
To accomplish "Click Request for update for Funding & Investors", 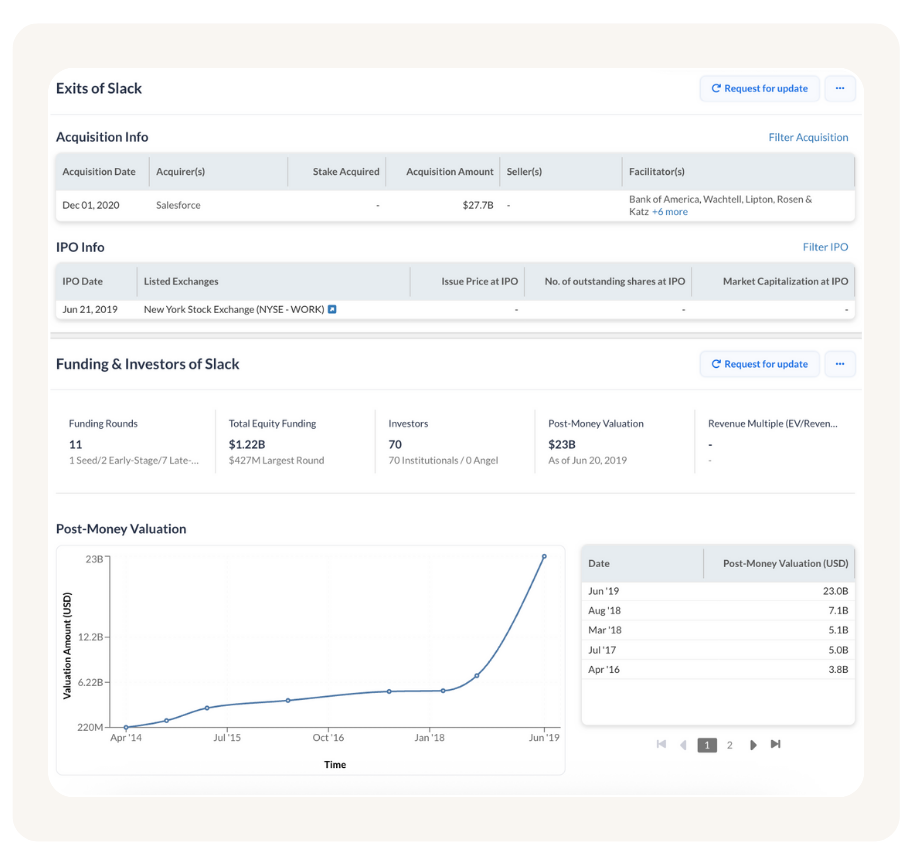I will tap(759, 364).
